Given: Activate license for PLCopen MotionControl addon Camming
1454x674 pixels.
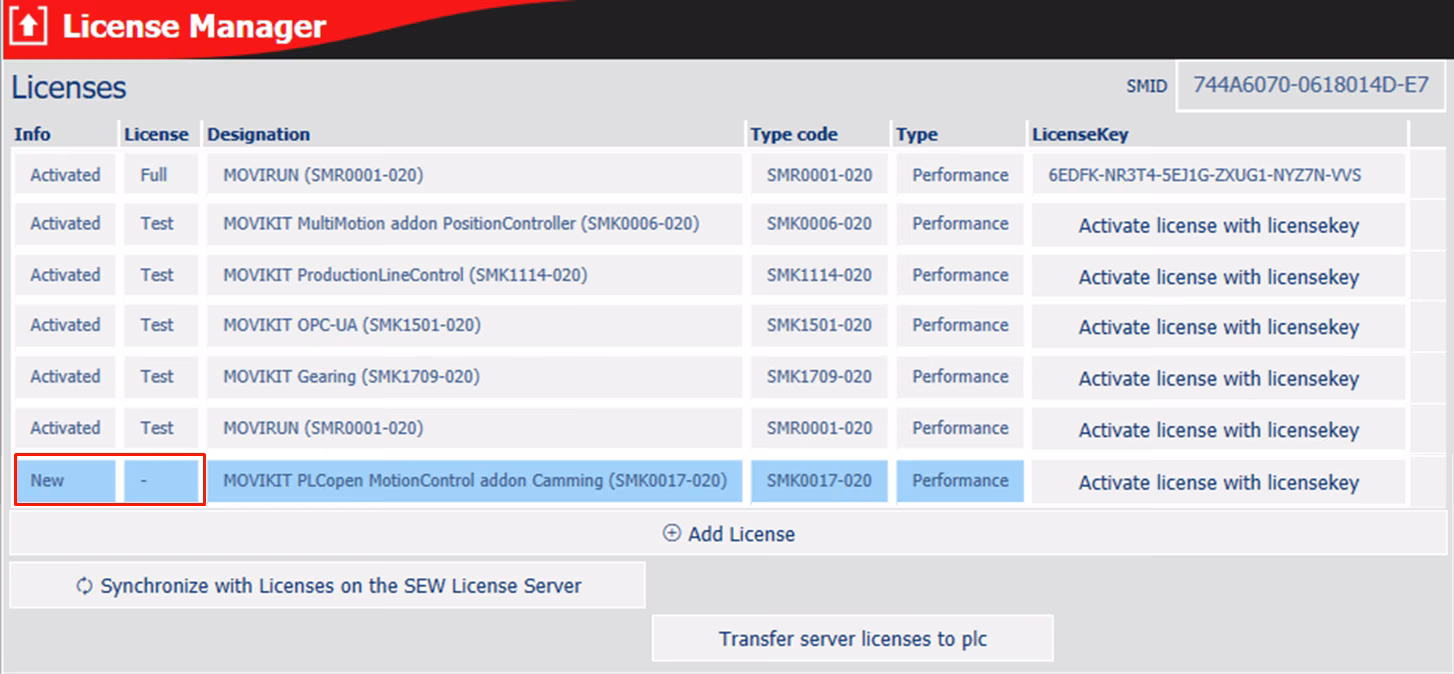Looking at the screenshot, I should click(1218, 481).
